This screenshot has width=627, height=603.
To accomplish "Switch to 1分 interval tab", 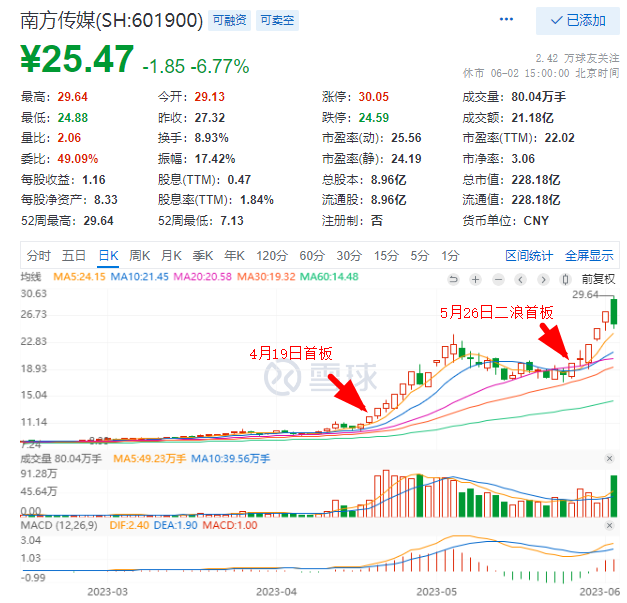I will click(x=450, y=256).
